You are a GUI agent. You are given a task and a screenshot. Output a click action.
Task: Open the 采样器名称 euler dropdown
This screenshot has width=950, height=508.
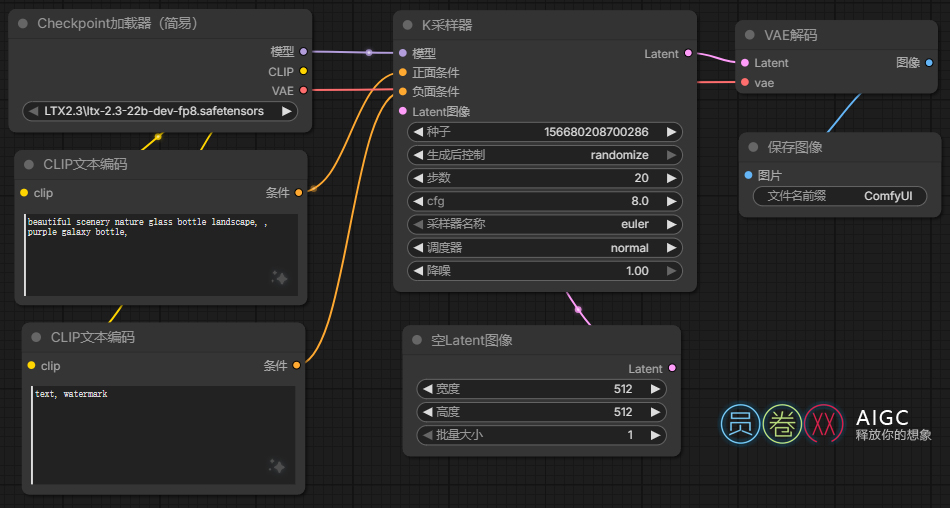[545, 224]
